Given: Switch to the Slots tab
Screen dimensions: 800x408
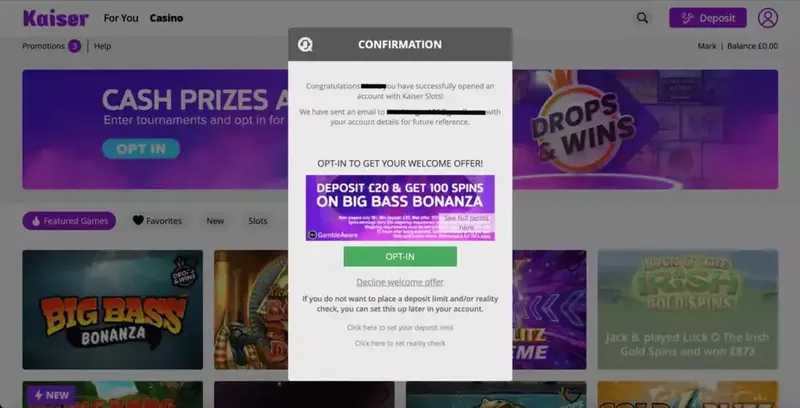Looking at the screenshot, I should [x=258, y=221].
